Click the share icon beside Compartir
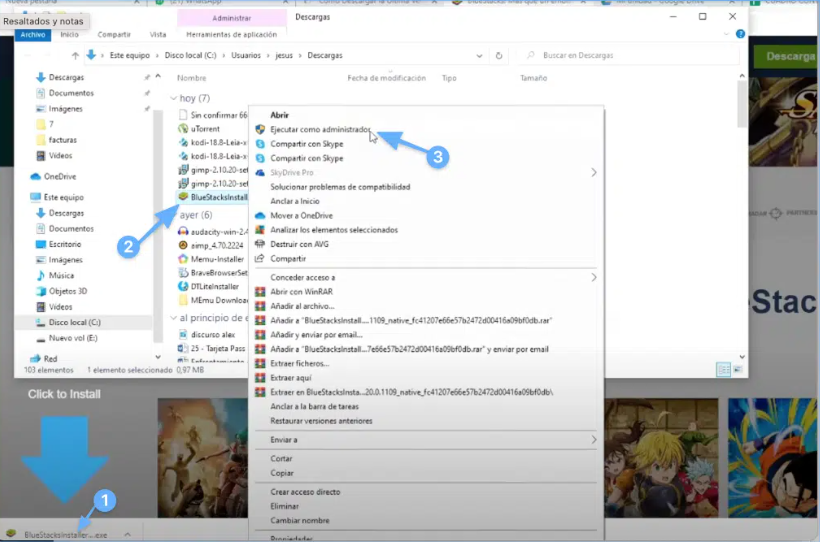Screen dimensions: 820x542 tap(260, 258)
